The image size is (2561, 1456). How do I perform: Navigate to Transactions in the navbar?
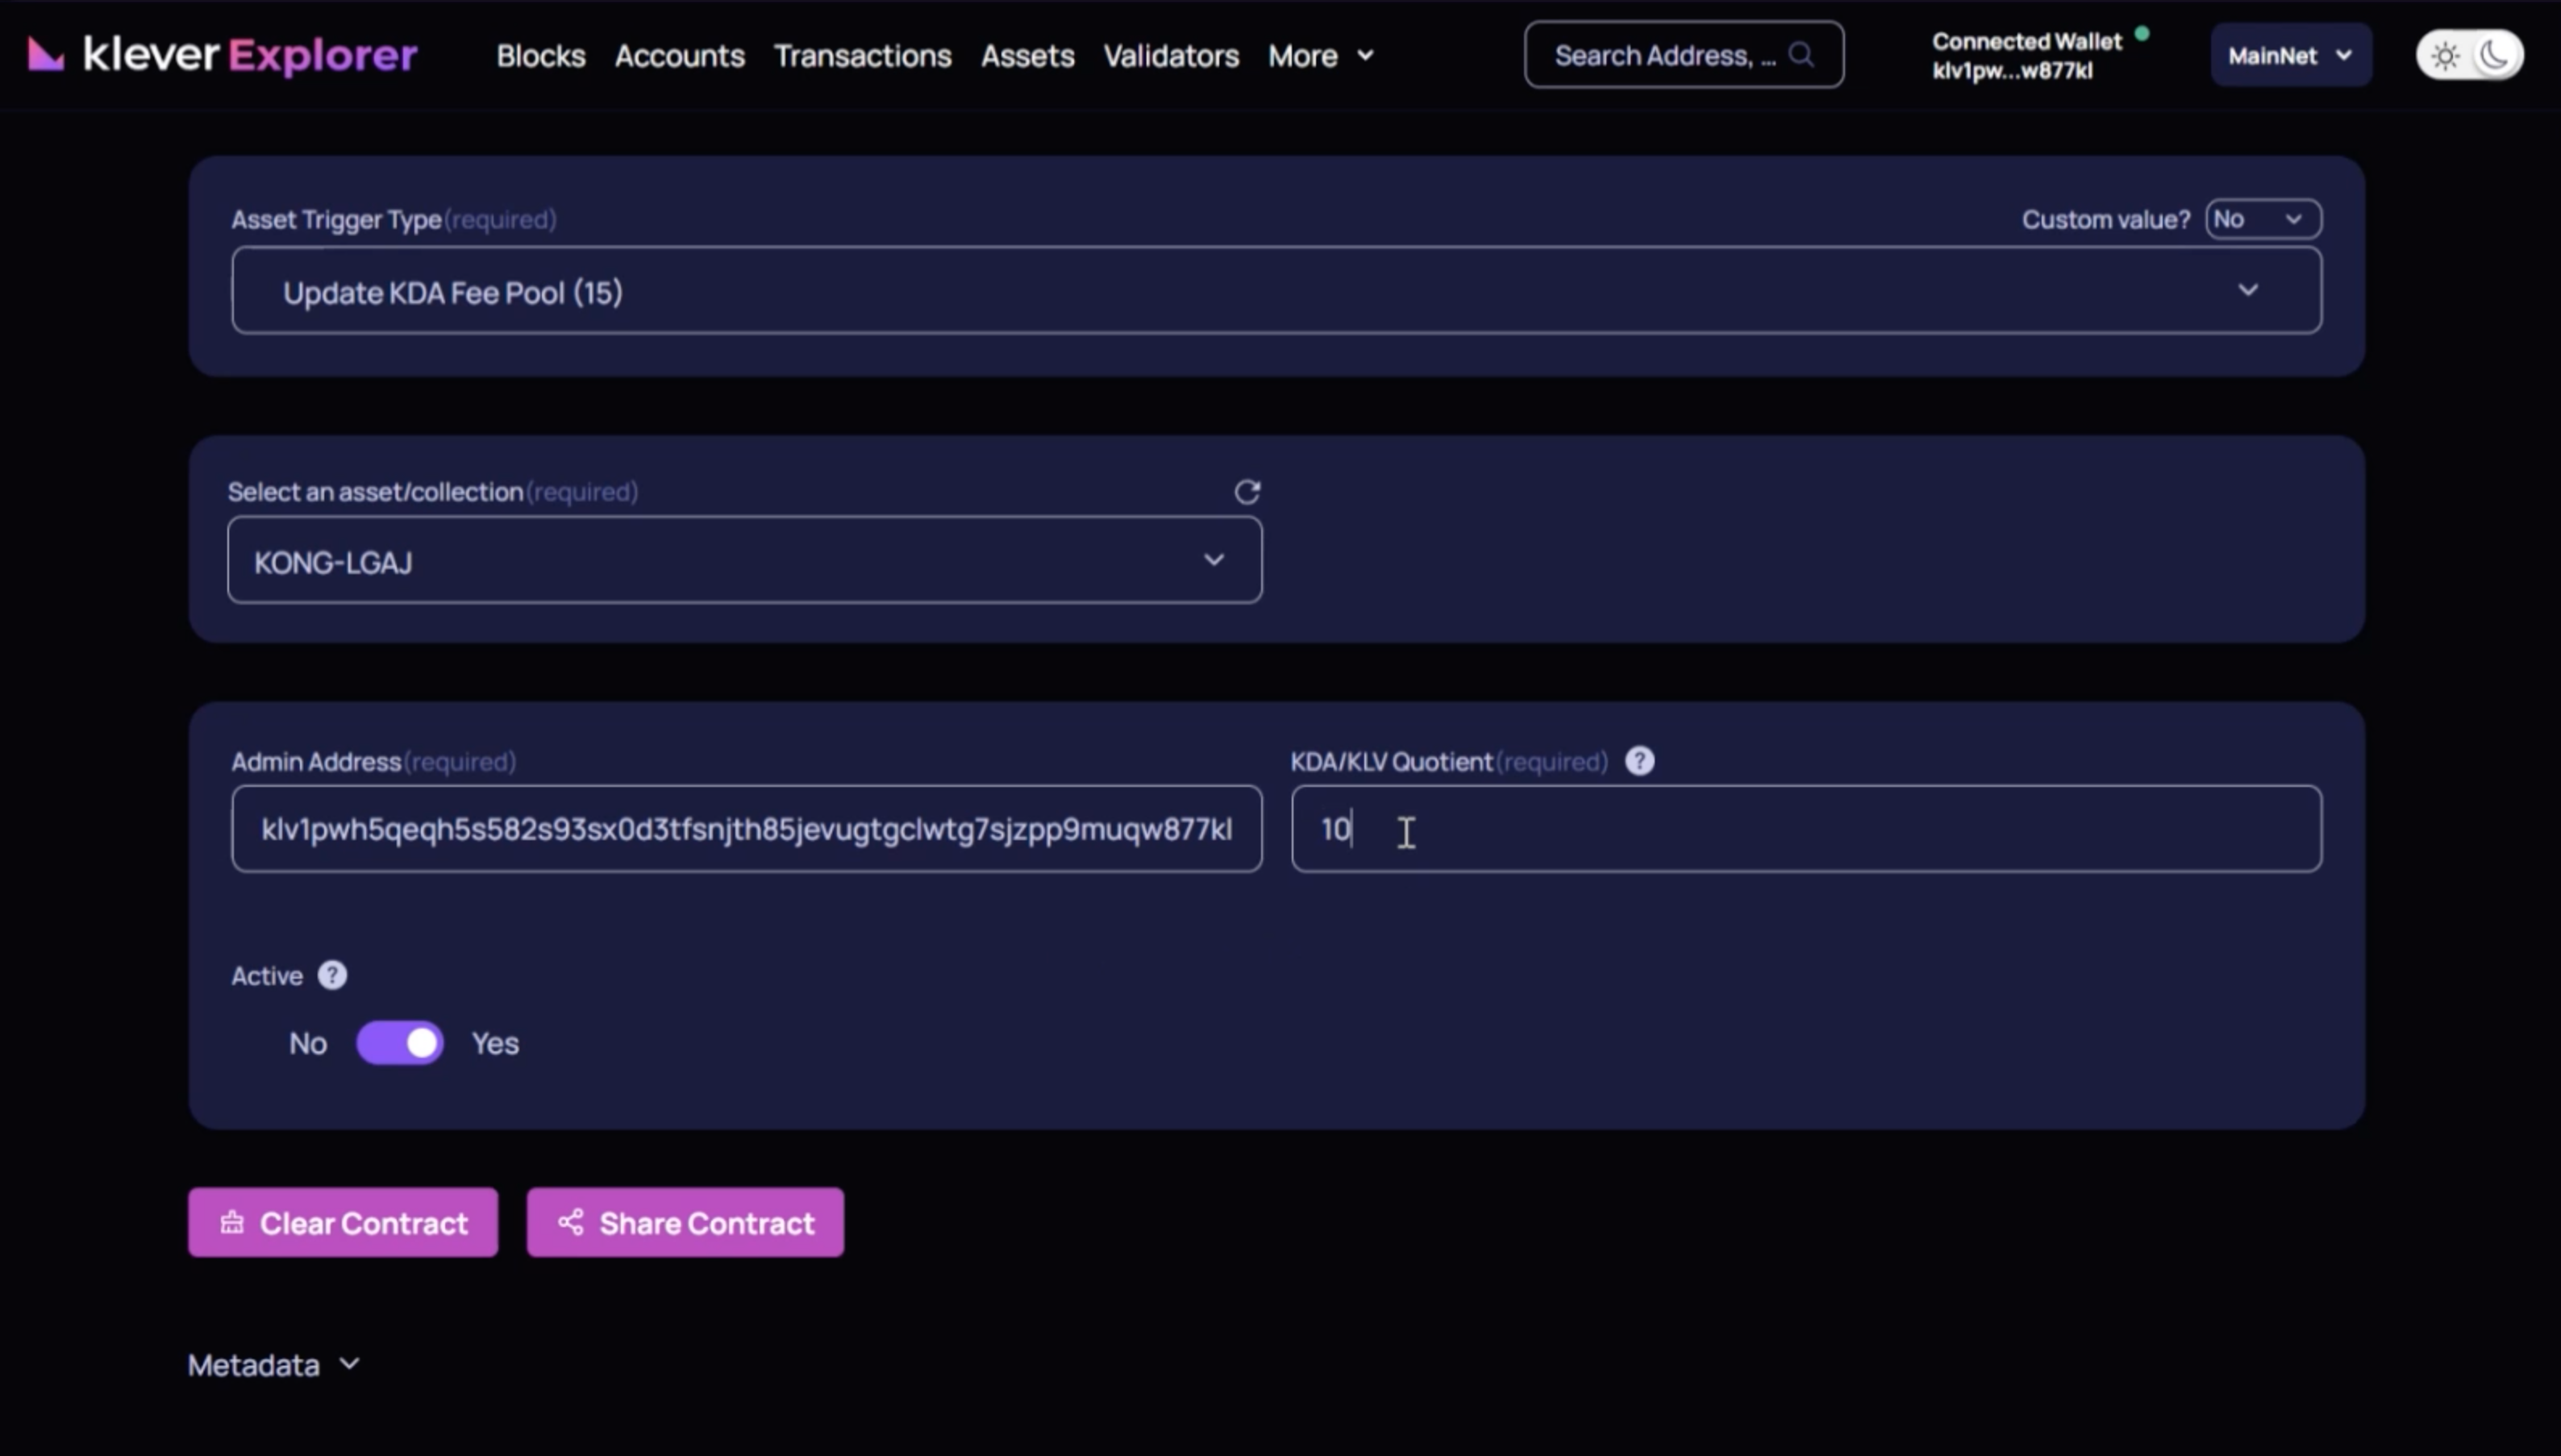tap(862, 56)
